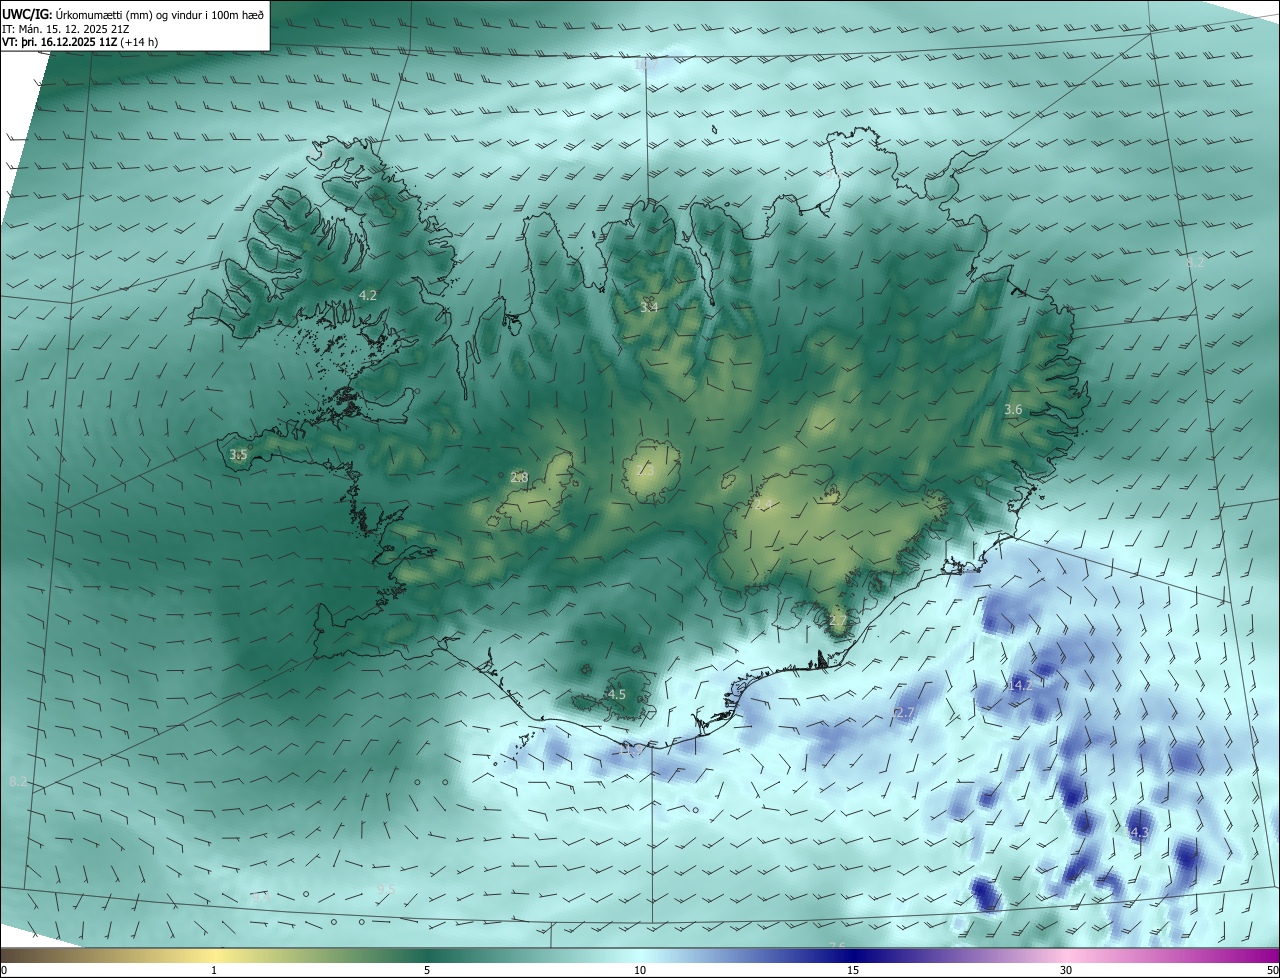Click the 0 tick label on the colour scale
This screenshot has width=1280, height=978.
coord(4,970)
